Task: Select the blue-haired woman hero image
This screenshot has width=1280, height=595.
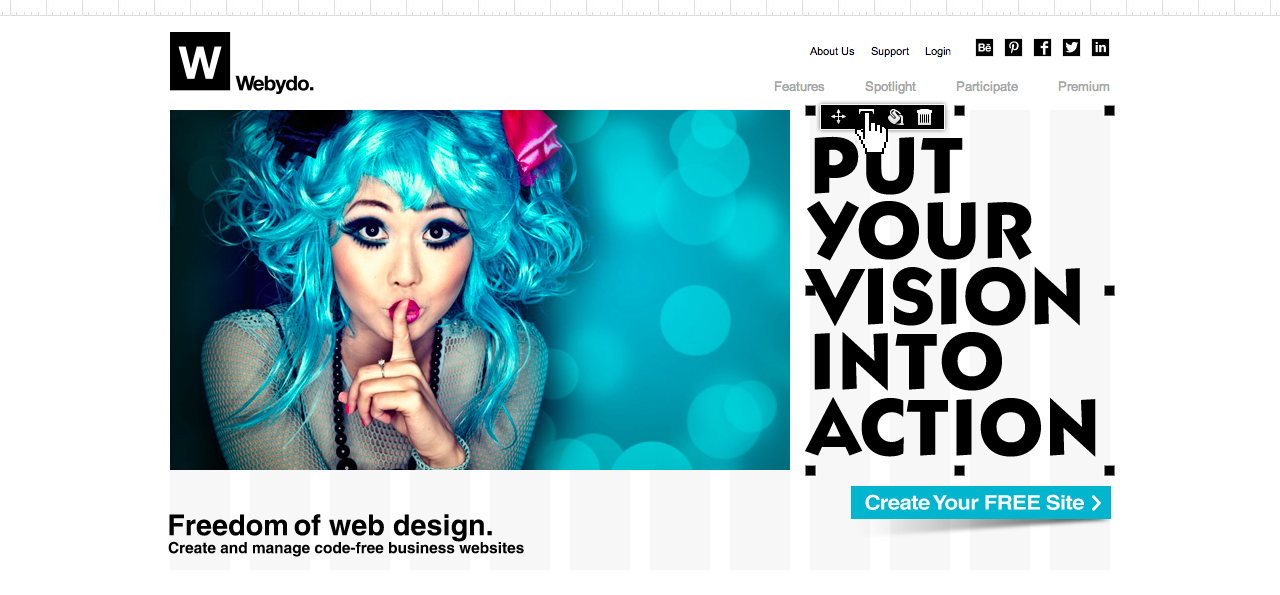Action: click(480, 290)
